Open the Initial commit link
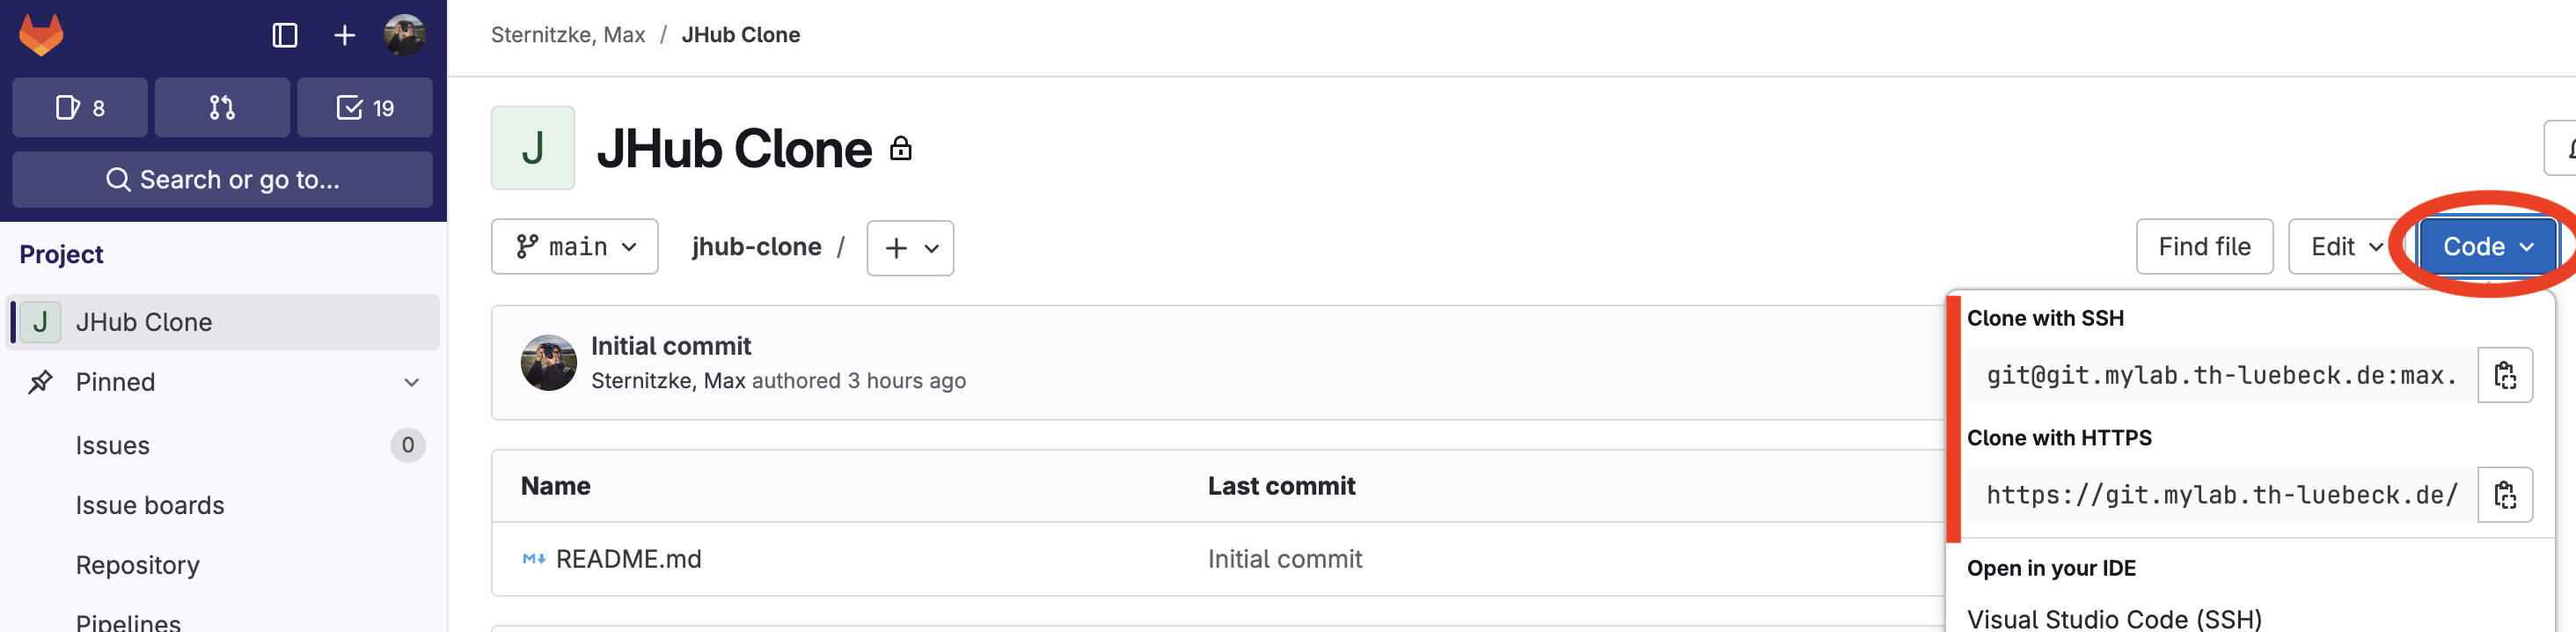Viewport: 2576px width, 632px height. (671, 346)
